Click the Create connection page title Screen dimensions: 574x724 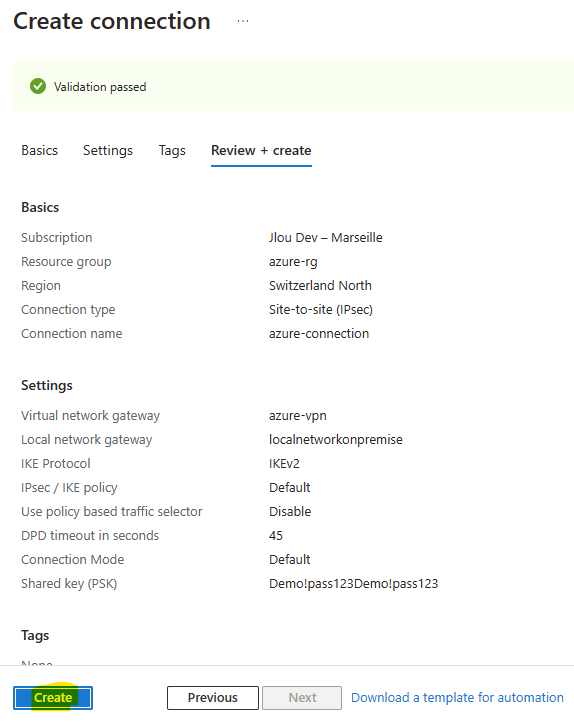(x=112, y=21)
